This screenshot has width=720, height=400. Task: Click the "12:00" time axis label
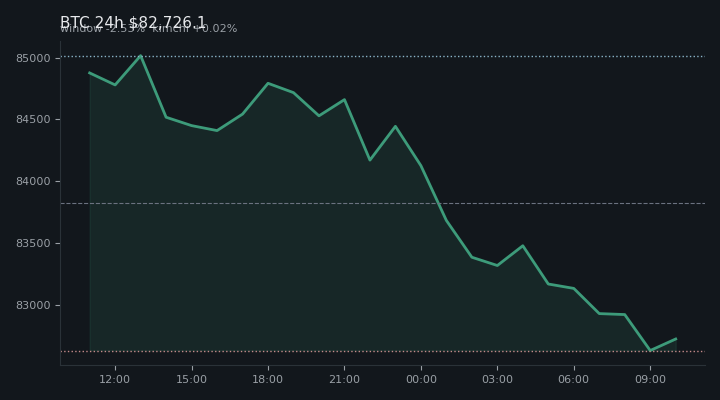[115, 379]
